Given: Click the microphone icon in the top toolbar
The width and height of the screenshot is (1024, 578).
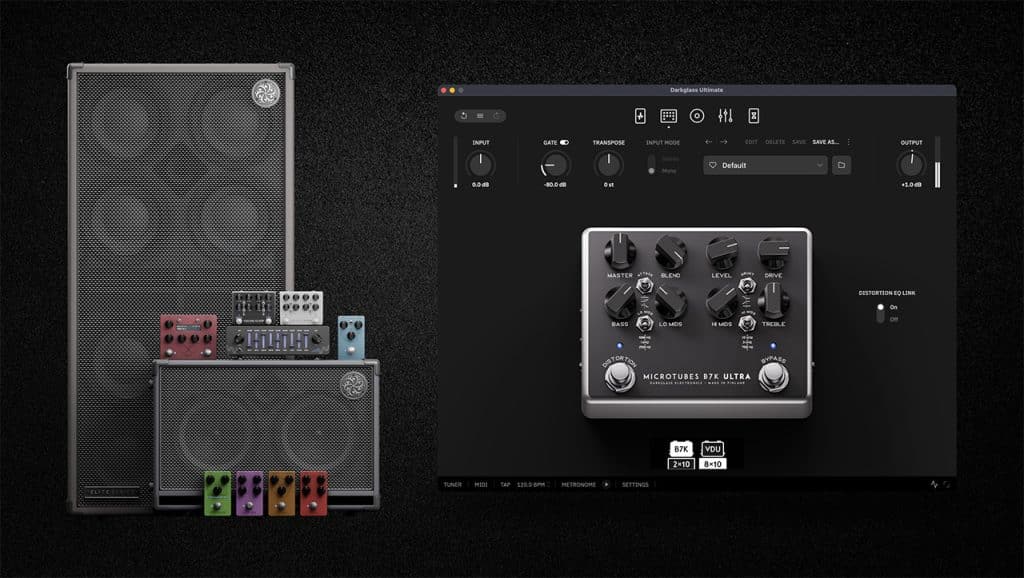Looking at the screenshot, I should point(696,114).
